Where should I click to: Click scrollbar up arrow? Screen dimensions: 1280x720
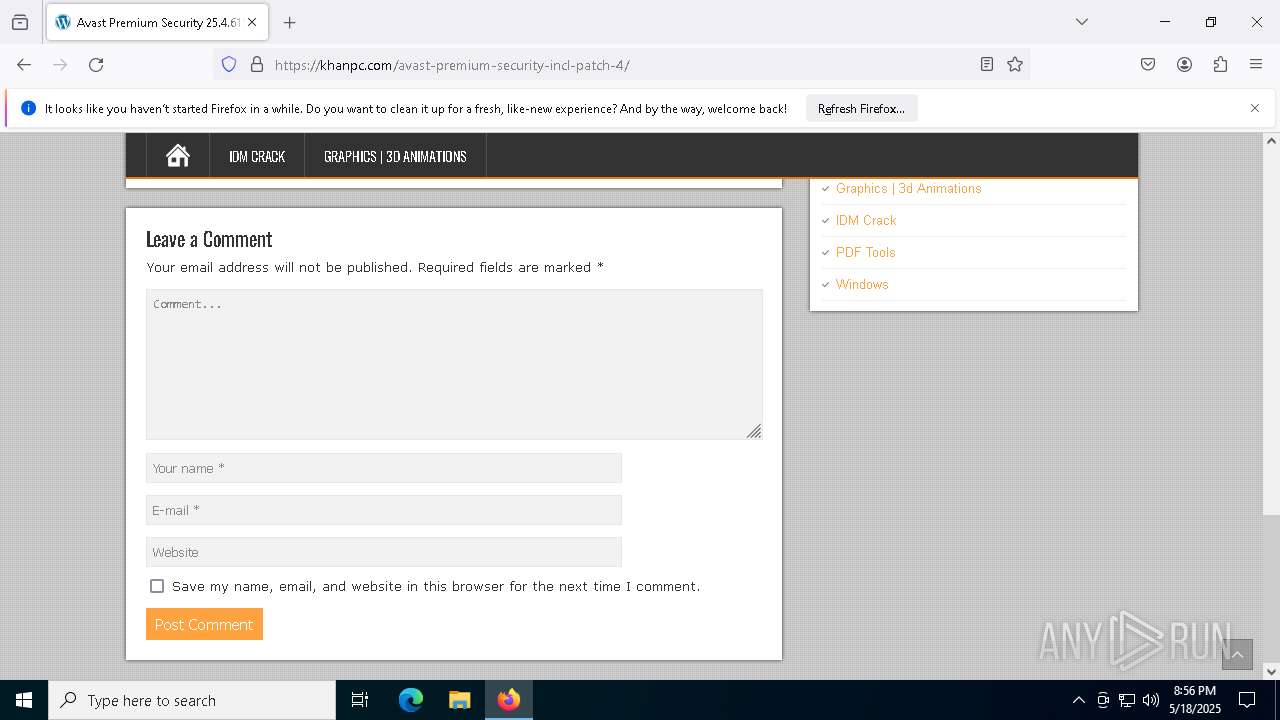1271,141
